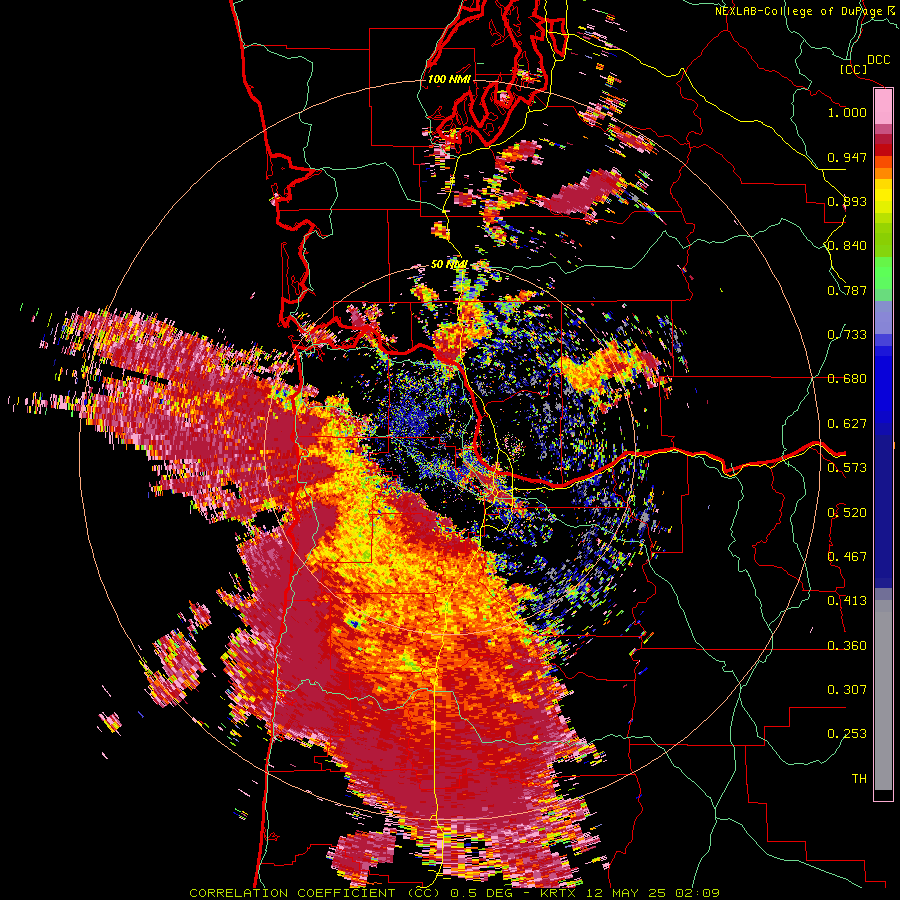
Task: Click the TH threshold label in legend
Action: (x=859, y=779)
